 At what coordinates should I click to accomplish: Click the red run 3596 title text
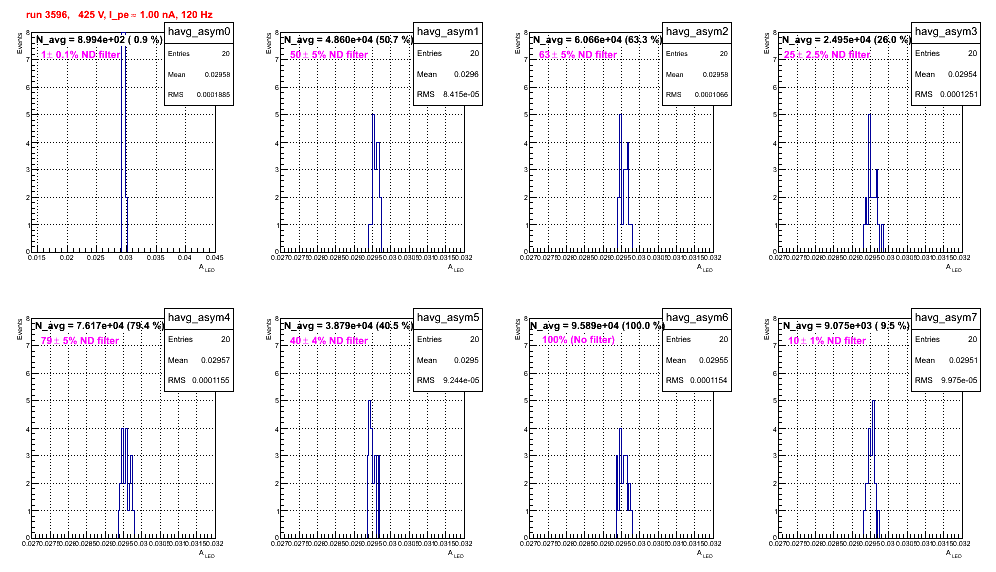119,14
